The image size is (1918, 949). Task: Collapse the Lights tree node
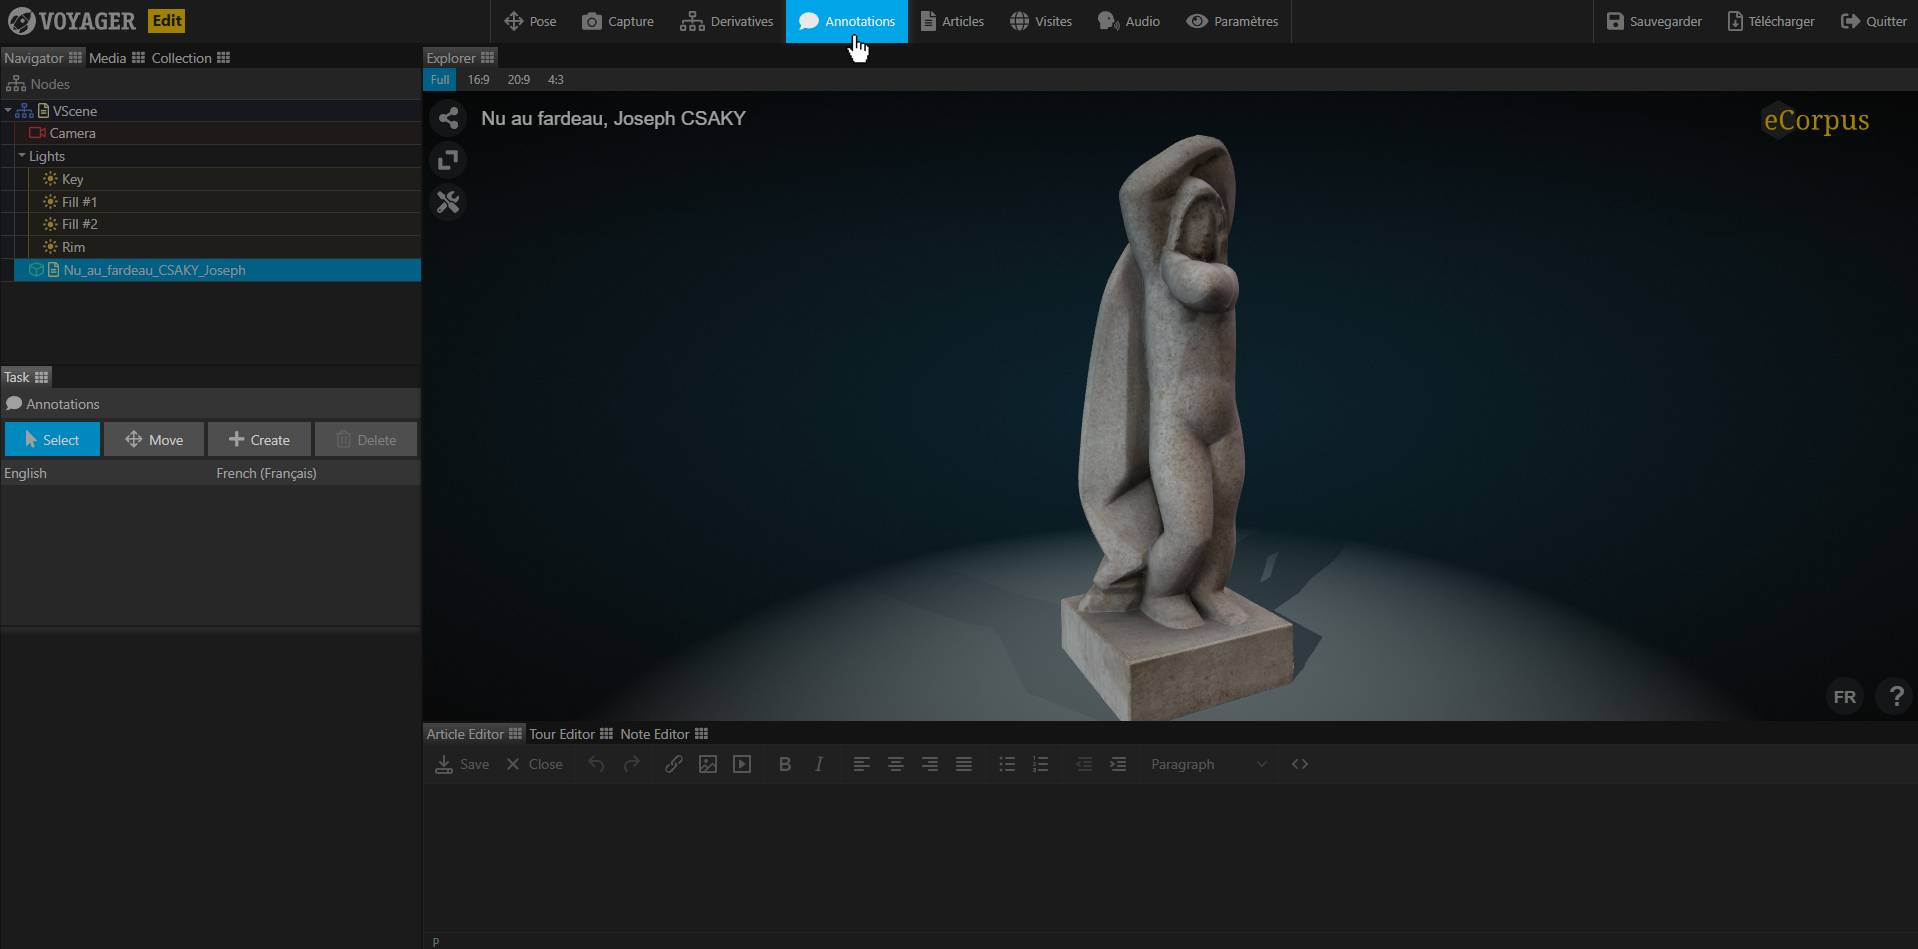(22, 156)
